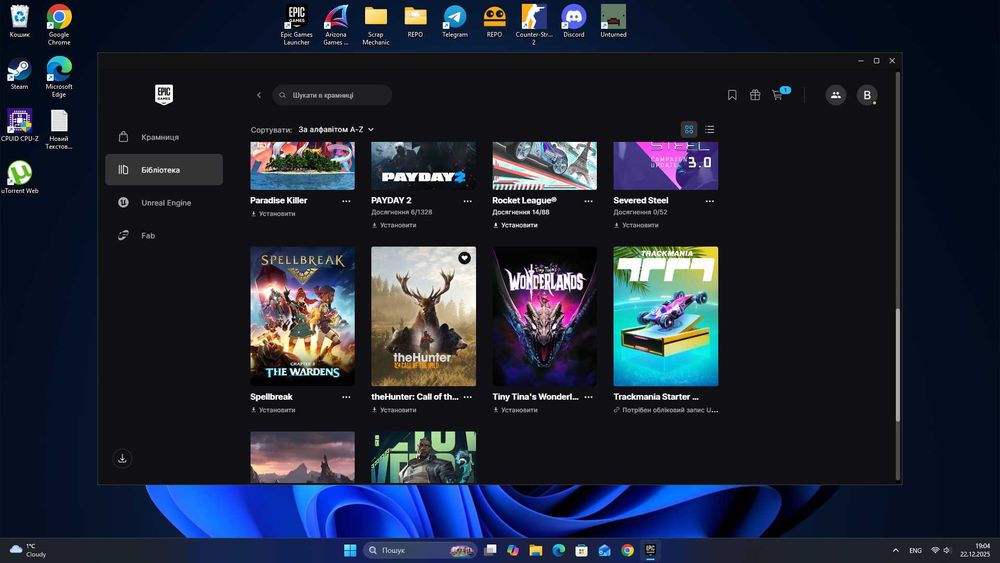Click Severed Steel achievements 0/52 text
This screenshot has width=1000, height=563.
coord(640,212)
